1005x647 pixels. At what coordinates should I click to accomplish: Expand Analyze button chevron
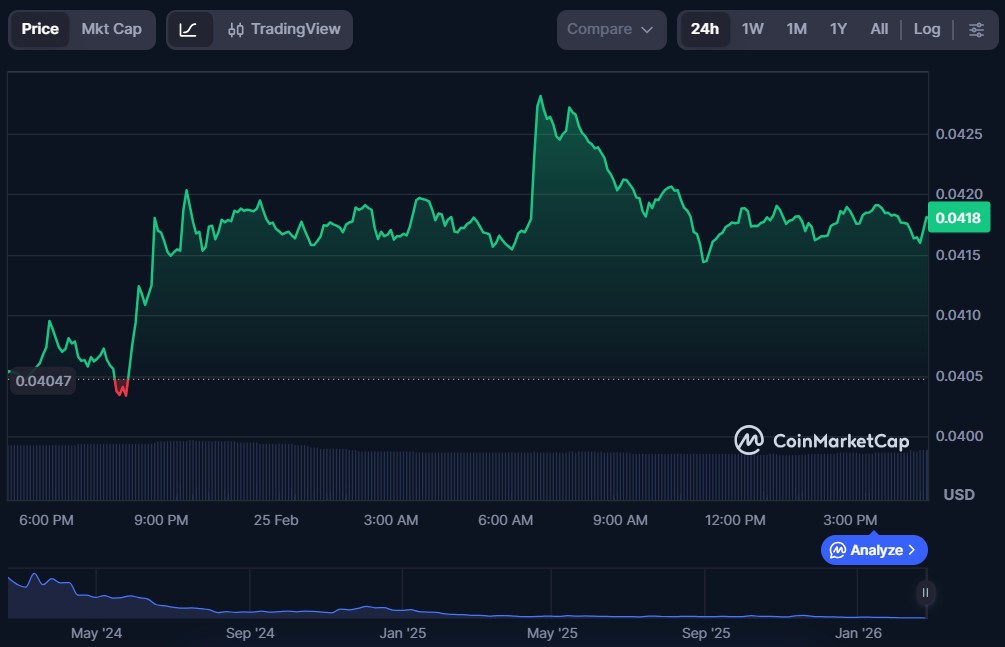[911, 550]
